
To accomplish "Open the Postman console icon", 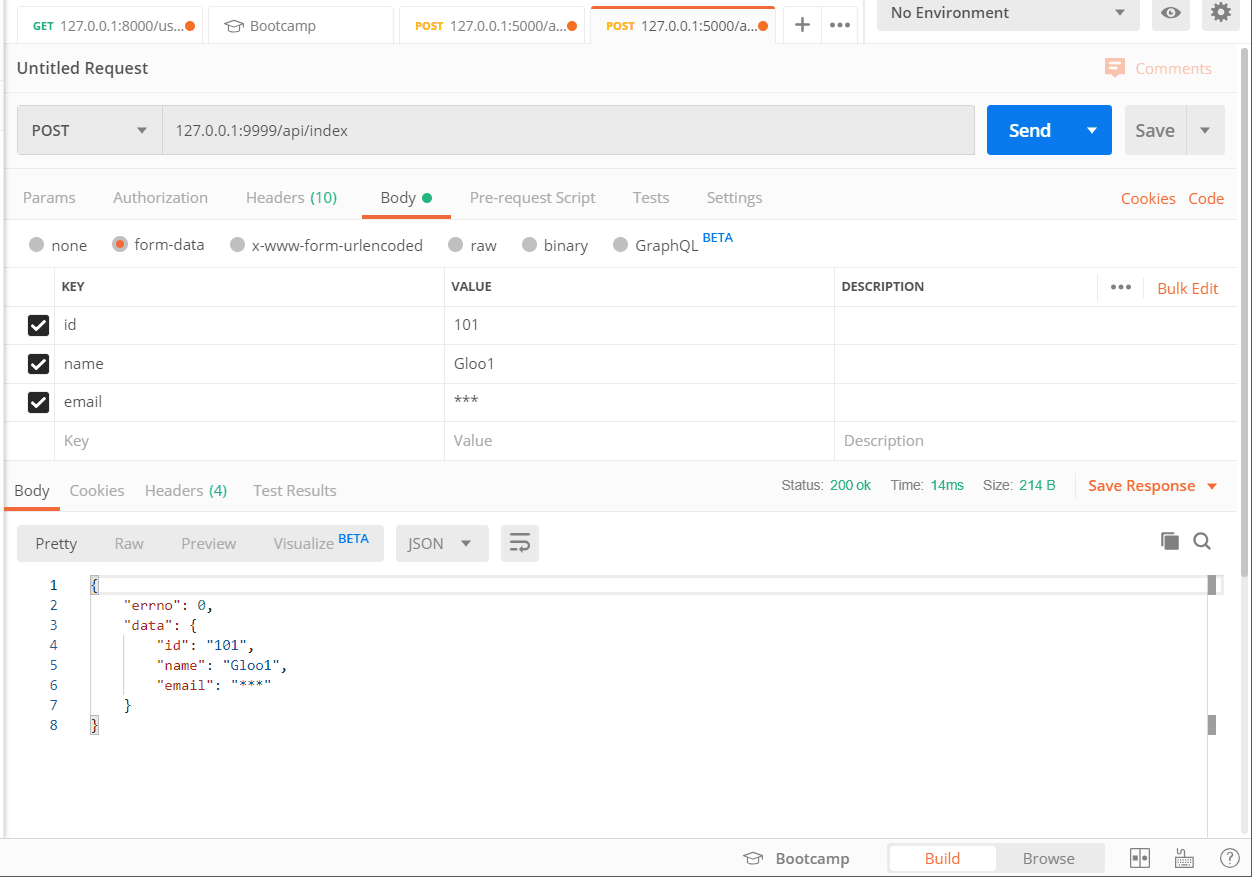I will (1184, 858).
